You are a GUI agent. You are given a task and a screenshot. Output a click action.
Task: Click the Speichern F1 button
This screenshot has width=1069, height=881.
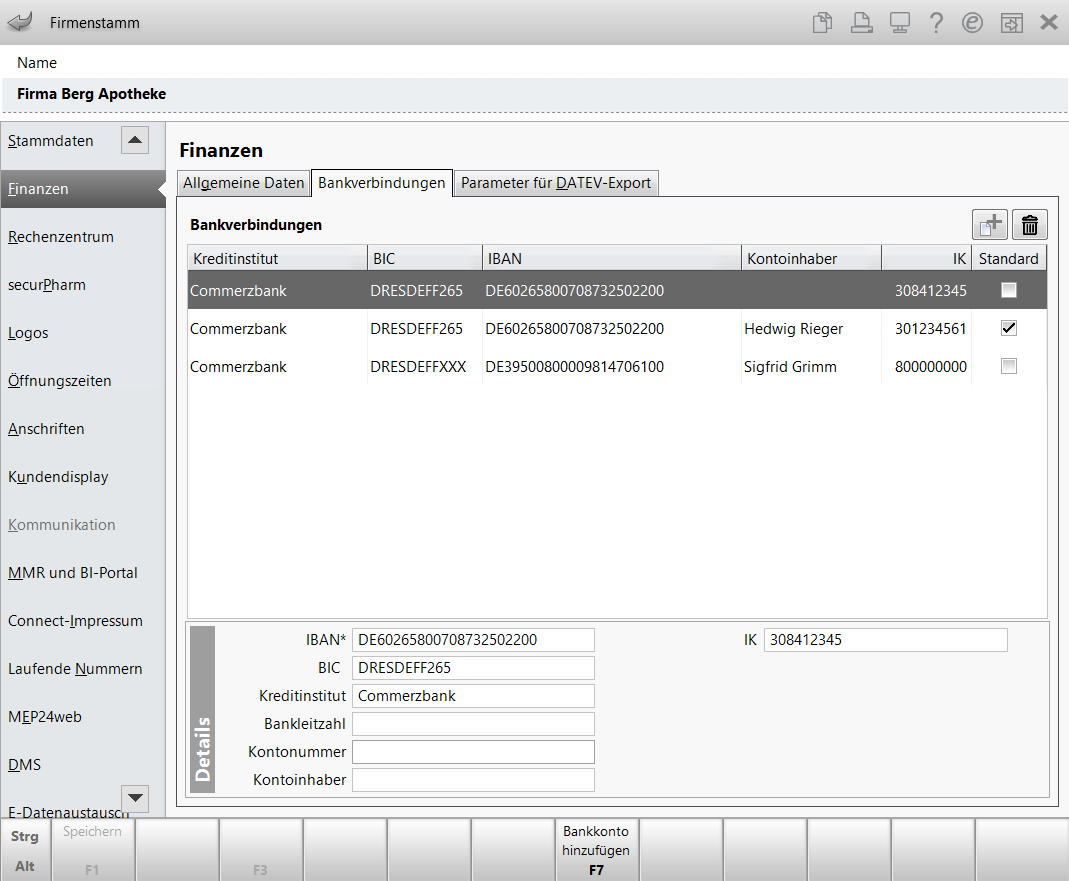93,850
